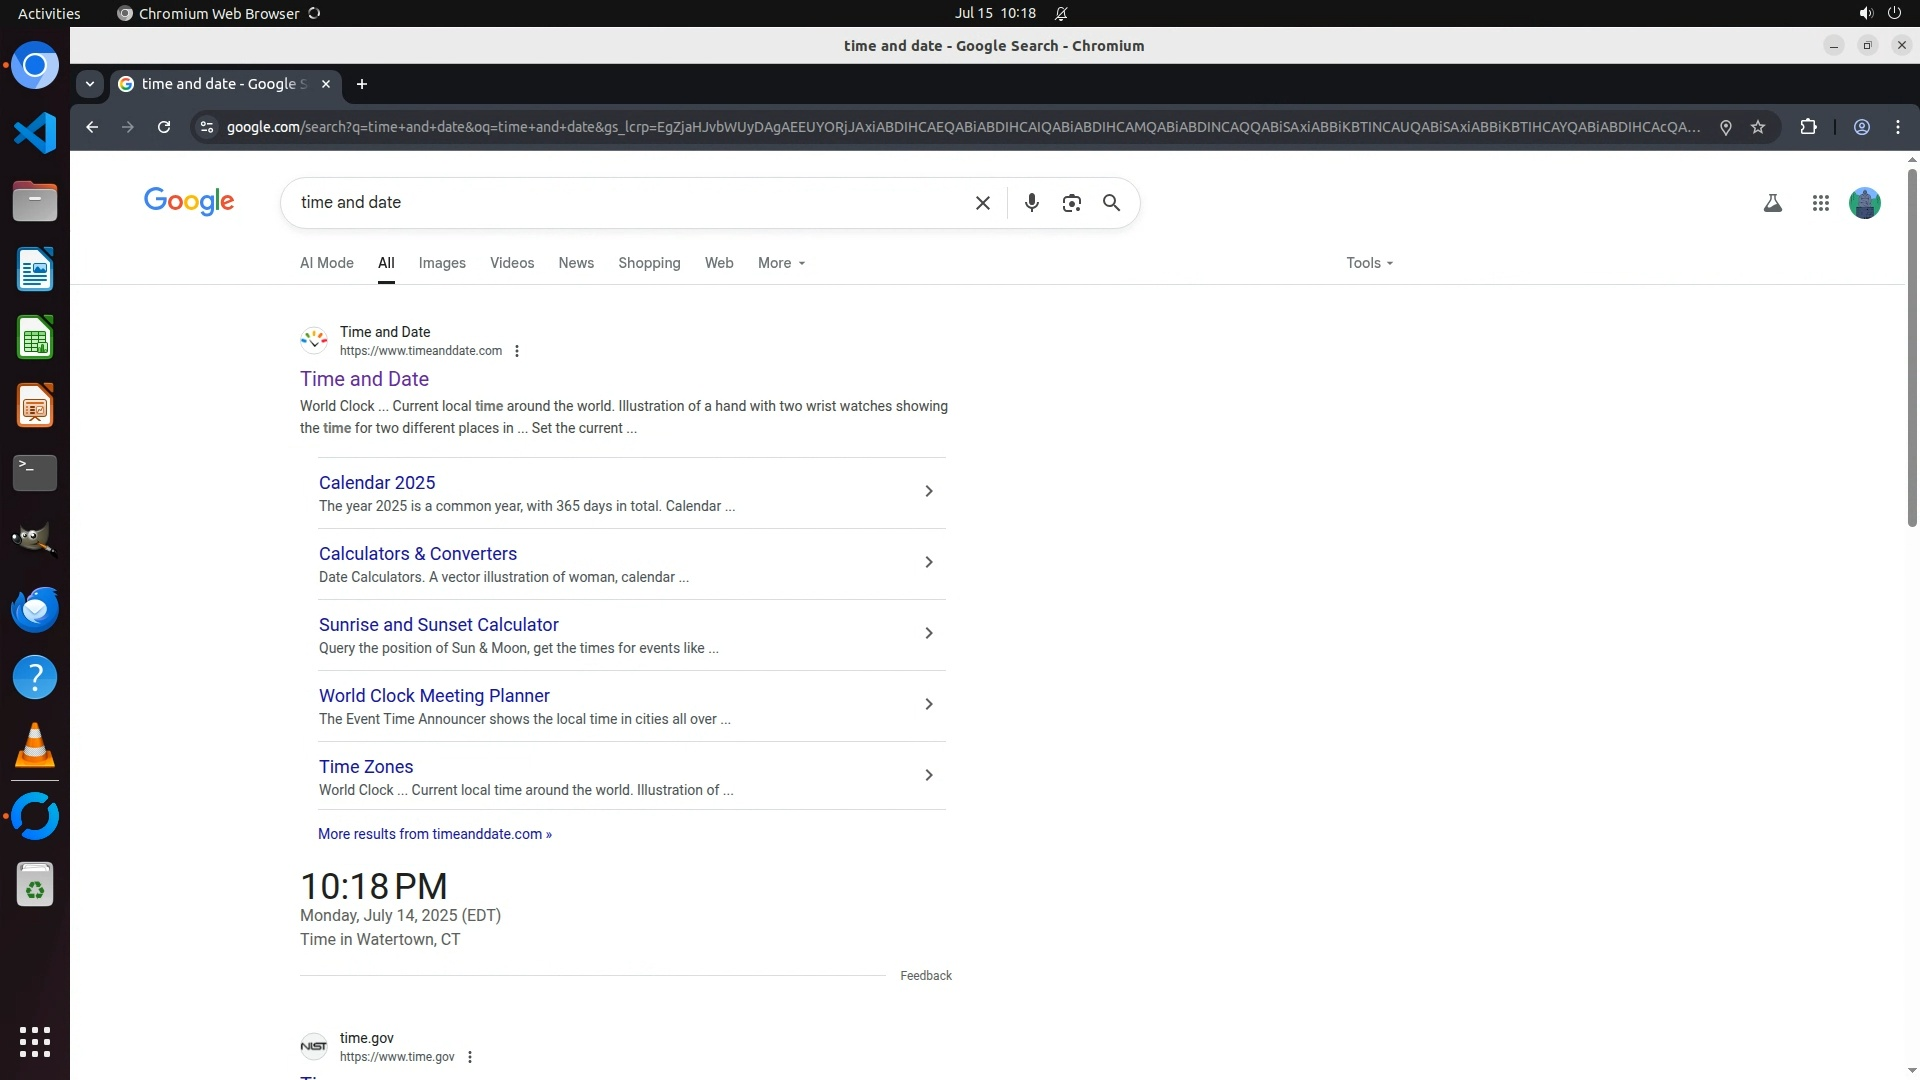Clear the search box text
This screenshot has height=1080, width=1920.
(x=982, y=203)
